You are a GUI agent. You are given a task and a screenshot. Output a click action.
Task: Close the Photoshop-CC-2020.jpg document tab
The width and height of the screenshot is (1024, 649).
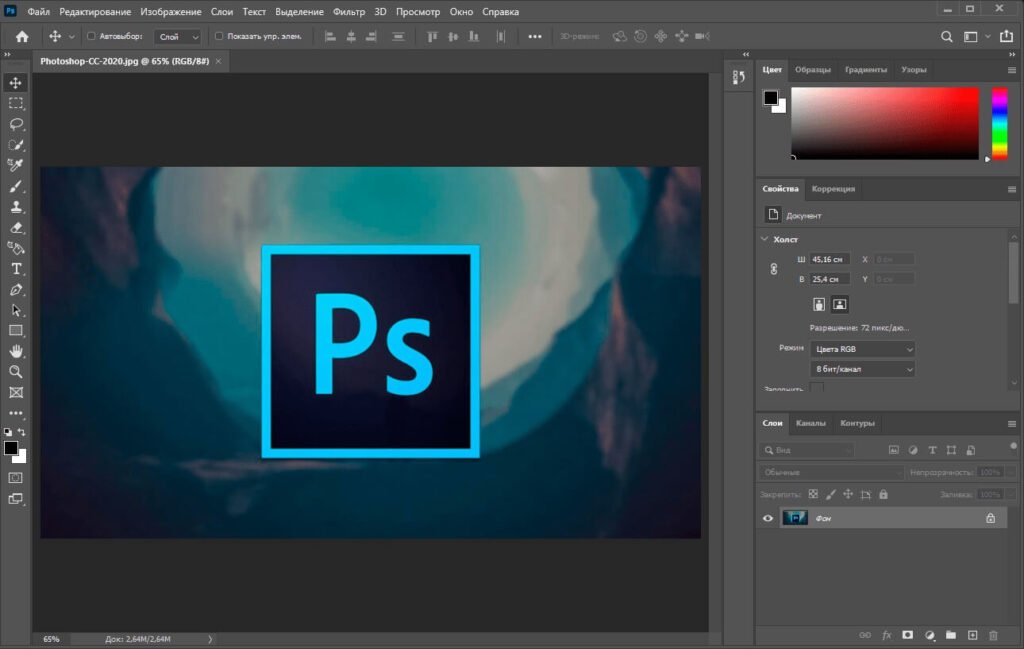pyautogui.click(x=218, y=61)
